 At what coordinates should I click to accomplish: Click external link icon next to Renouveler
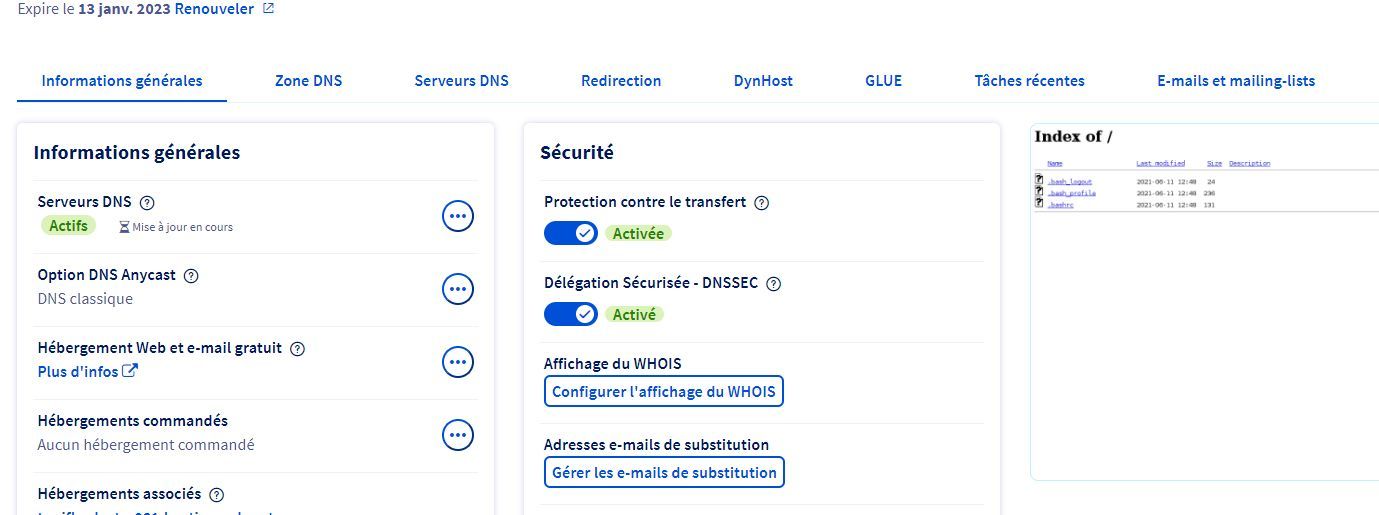point(268,9)
